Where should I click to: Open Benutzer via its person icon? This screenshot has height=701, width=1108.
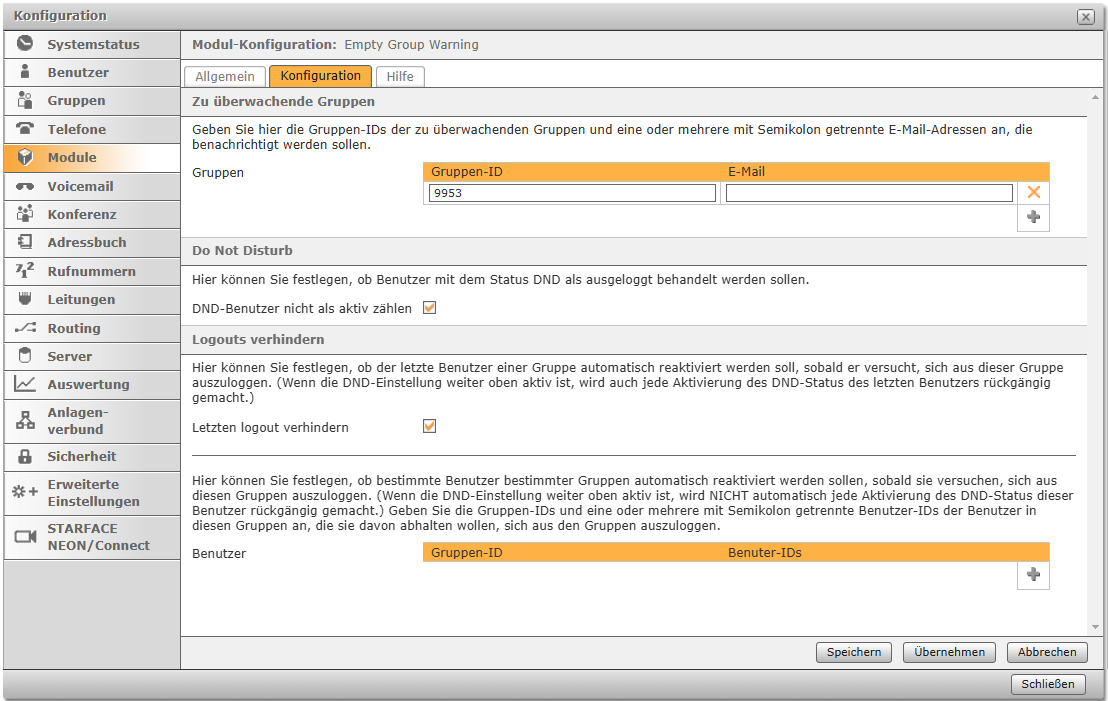pos(25,72)
